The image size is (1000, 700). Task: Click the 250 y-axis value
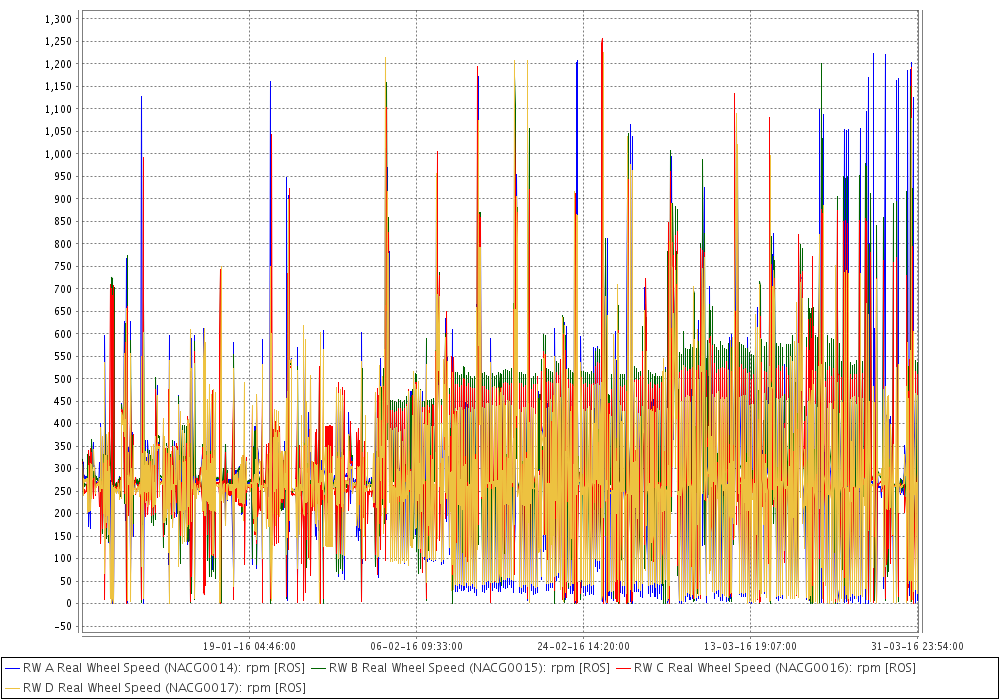tap(63, 491)
